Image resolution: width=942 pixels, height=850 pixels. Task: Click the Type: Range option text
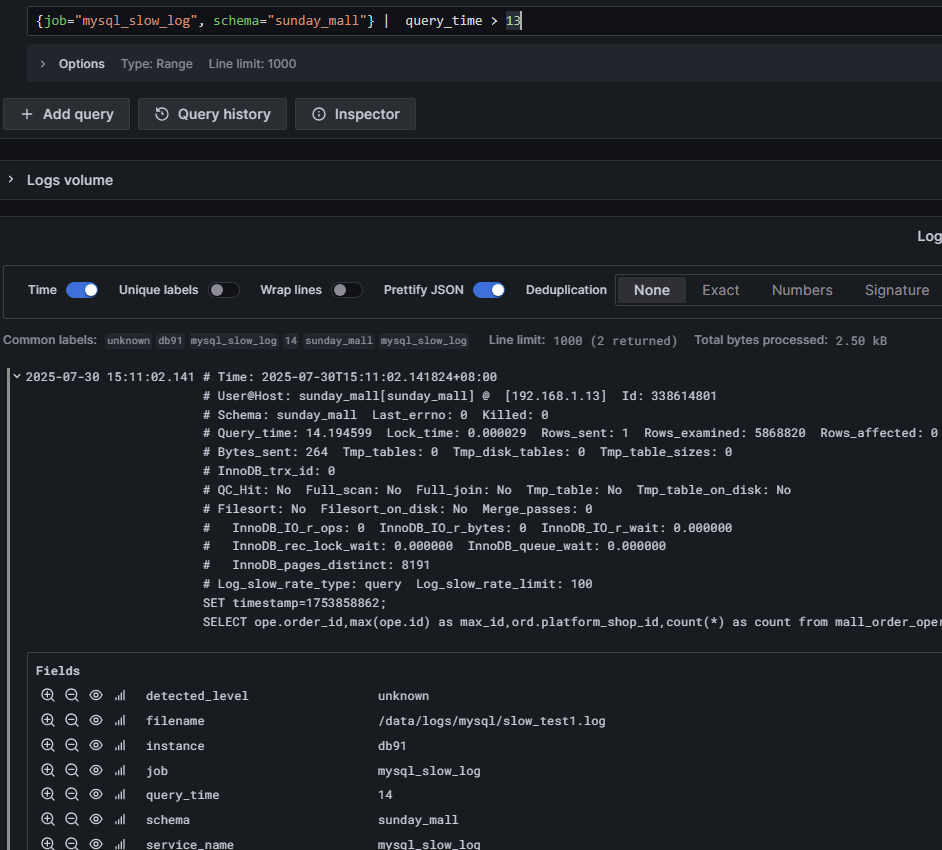click(157, 64)
